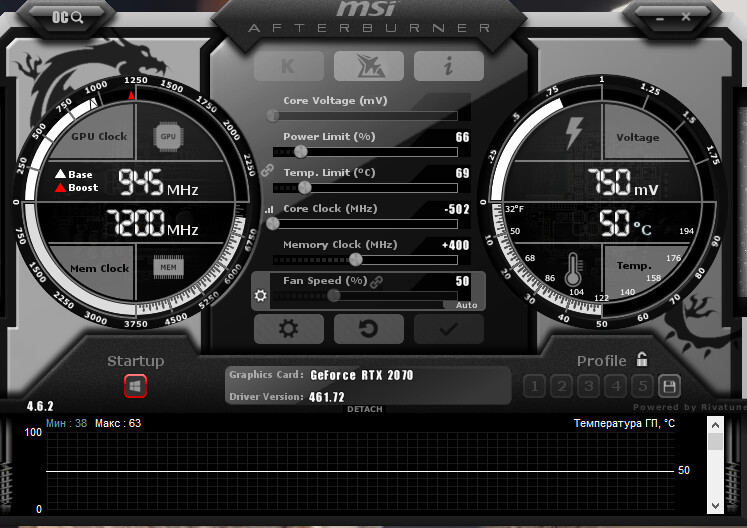Screen dimensions: 747x528
Task: Click the Мин : 38 reading
Action: pyautogui.click(x=67, y=423)
